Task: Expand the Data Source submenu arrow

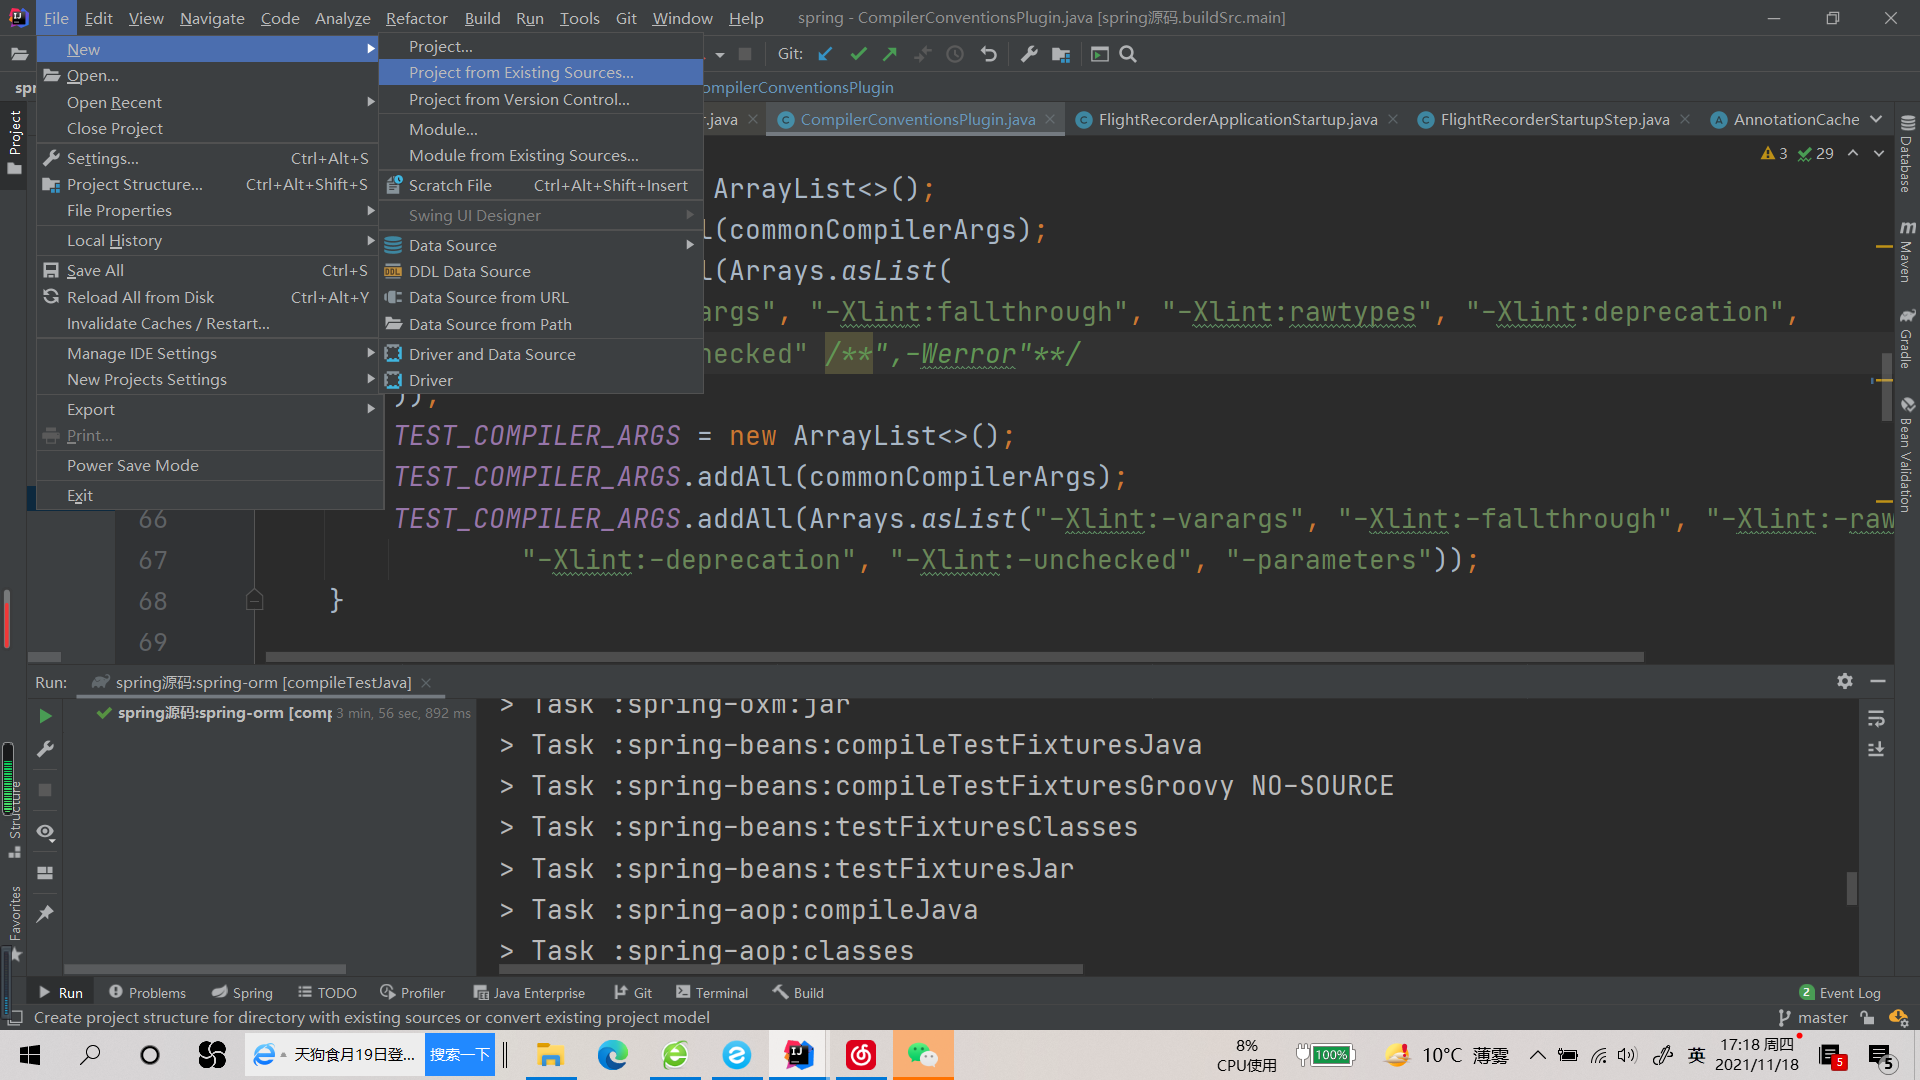Action: pos(689,245)
